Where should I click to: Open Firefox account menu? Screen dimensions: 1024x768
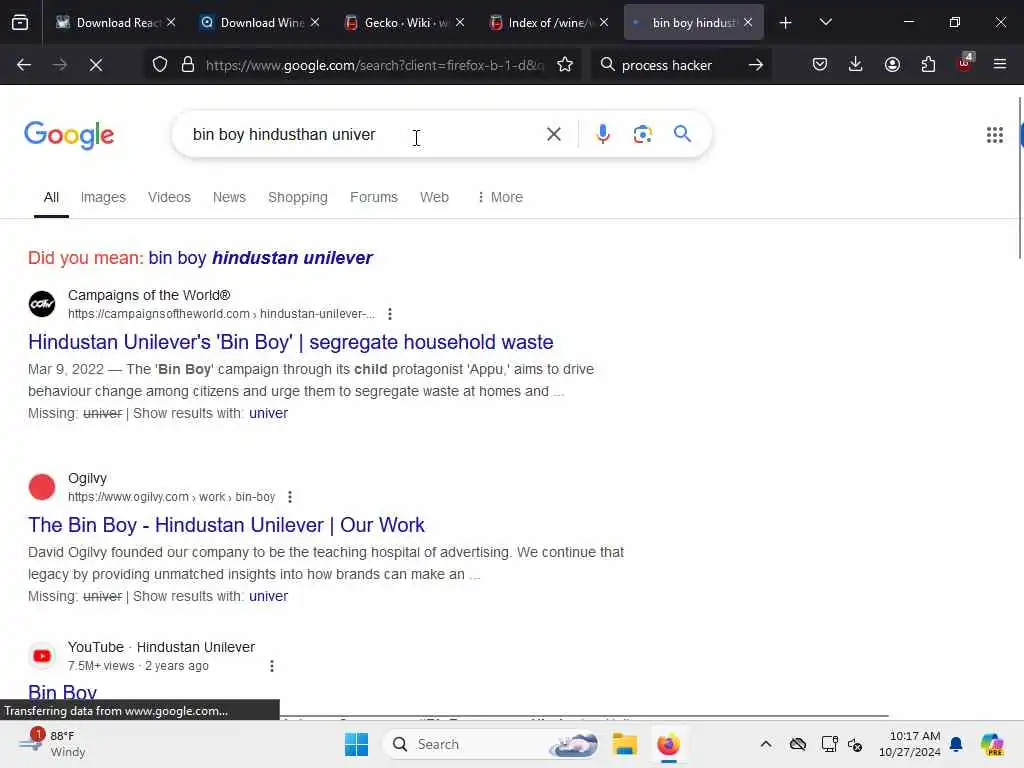coord(892,65)
